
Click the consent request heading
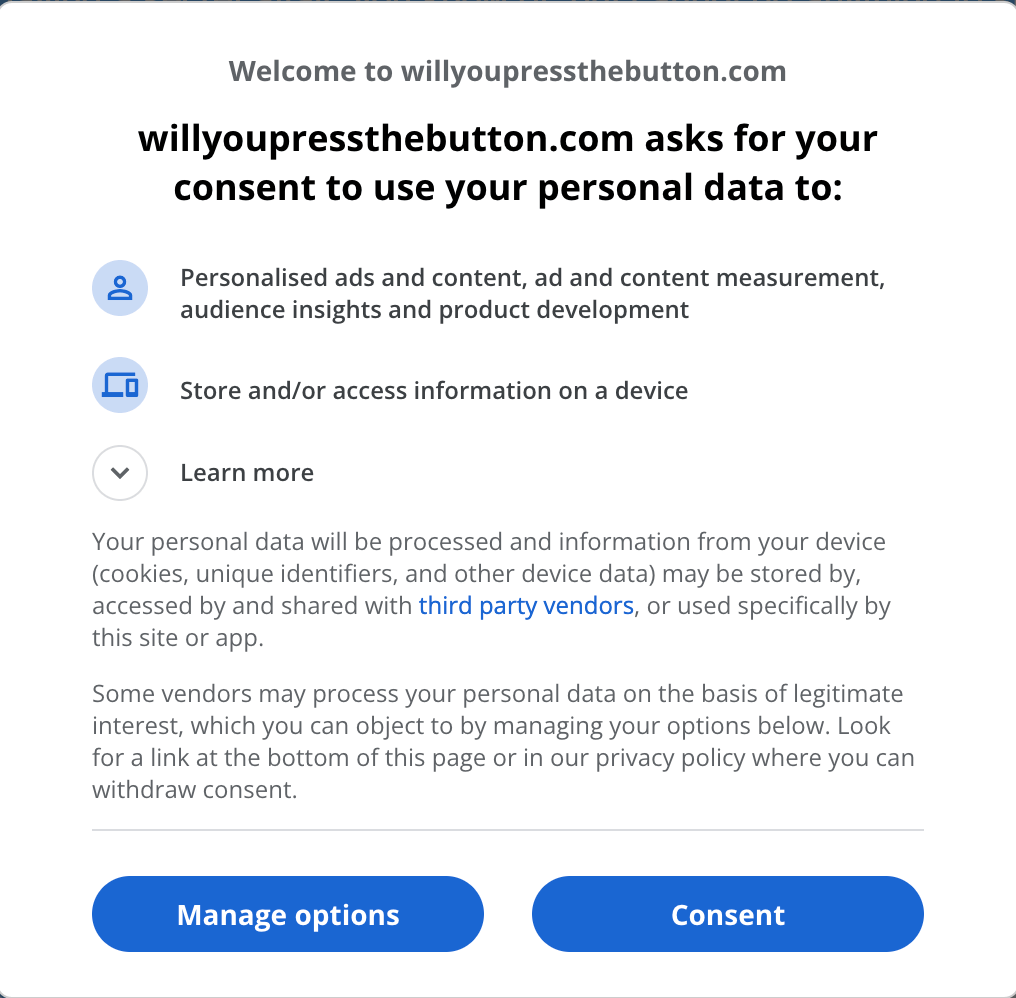(507, 163)
